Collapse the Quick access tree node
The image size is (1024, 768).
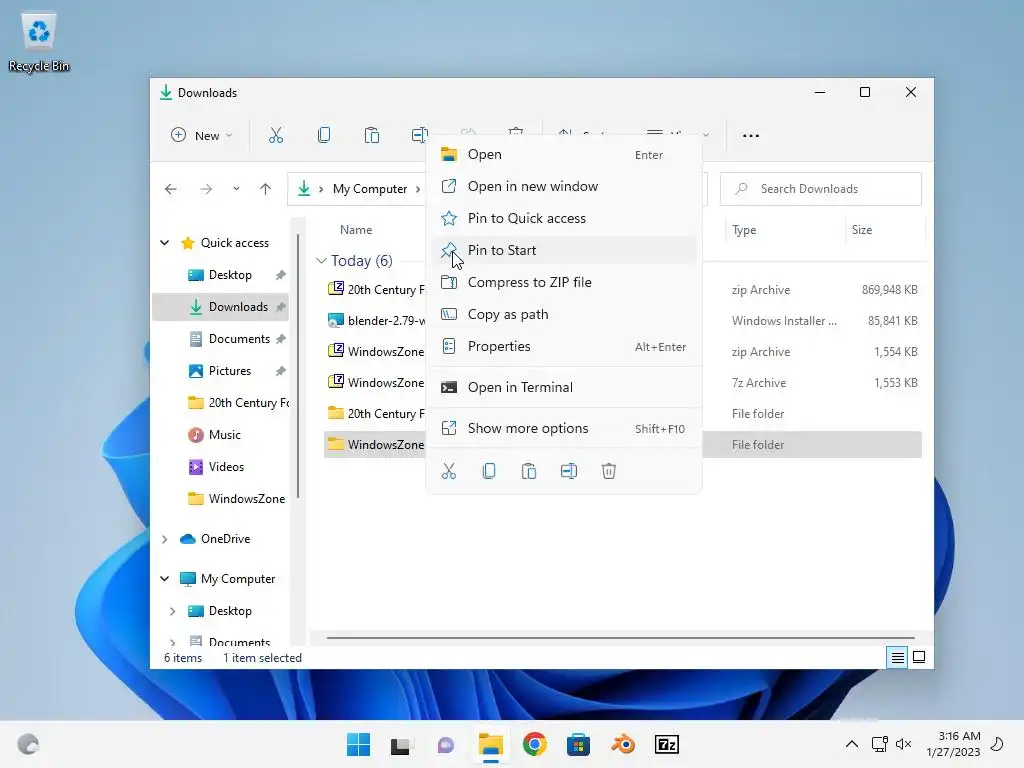[x=165, y=243]
